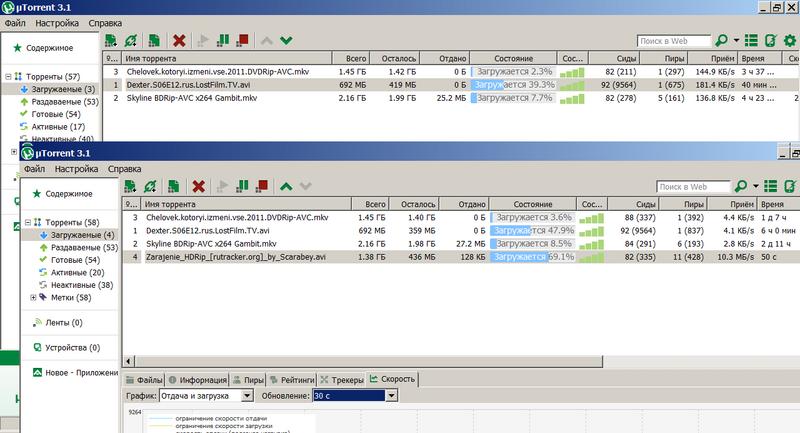Add torrent from URL in front window
The height and width of the screenshot is (433, 800).
[x=150, y=186]
